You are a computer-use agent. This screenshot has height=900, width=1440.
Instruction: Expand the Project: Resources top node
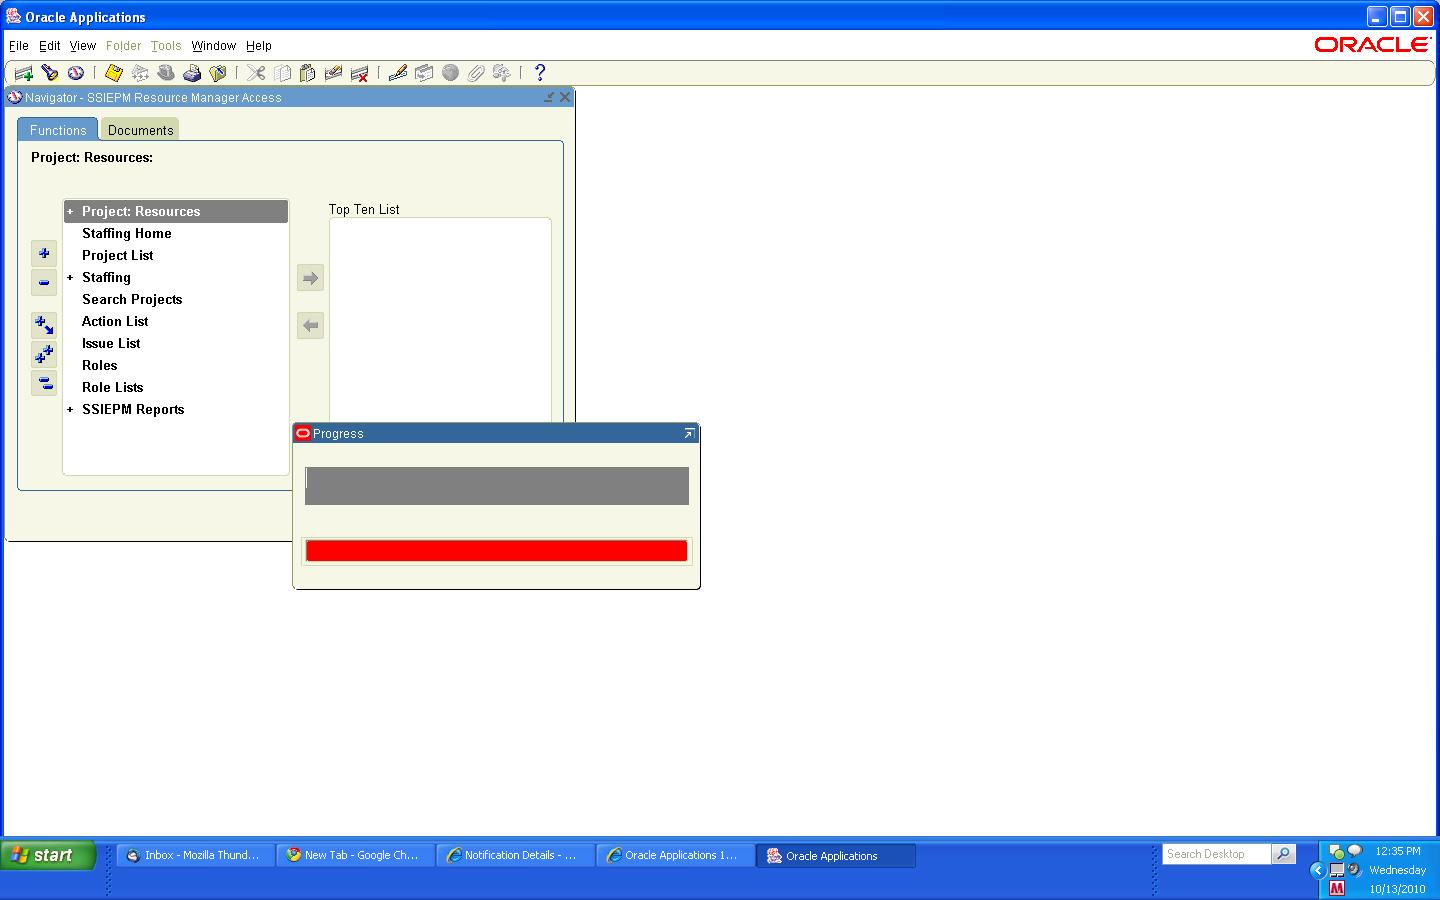pos(70,212)
